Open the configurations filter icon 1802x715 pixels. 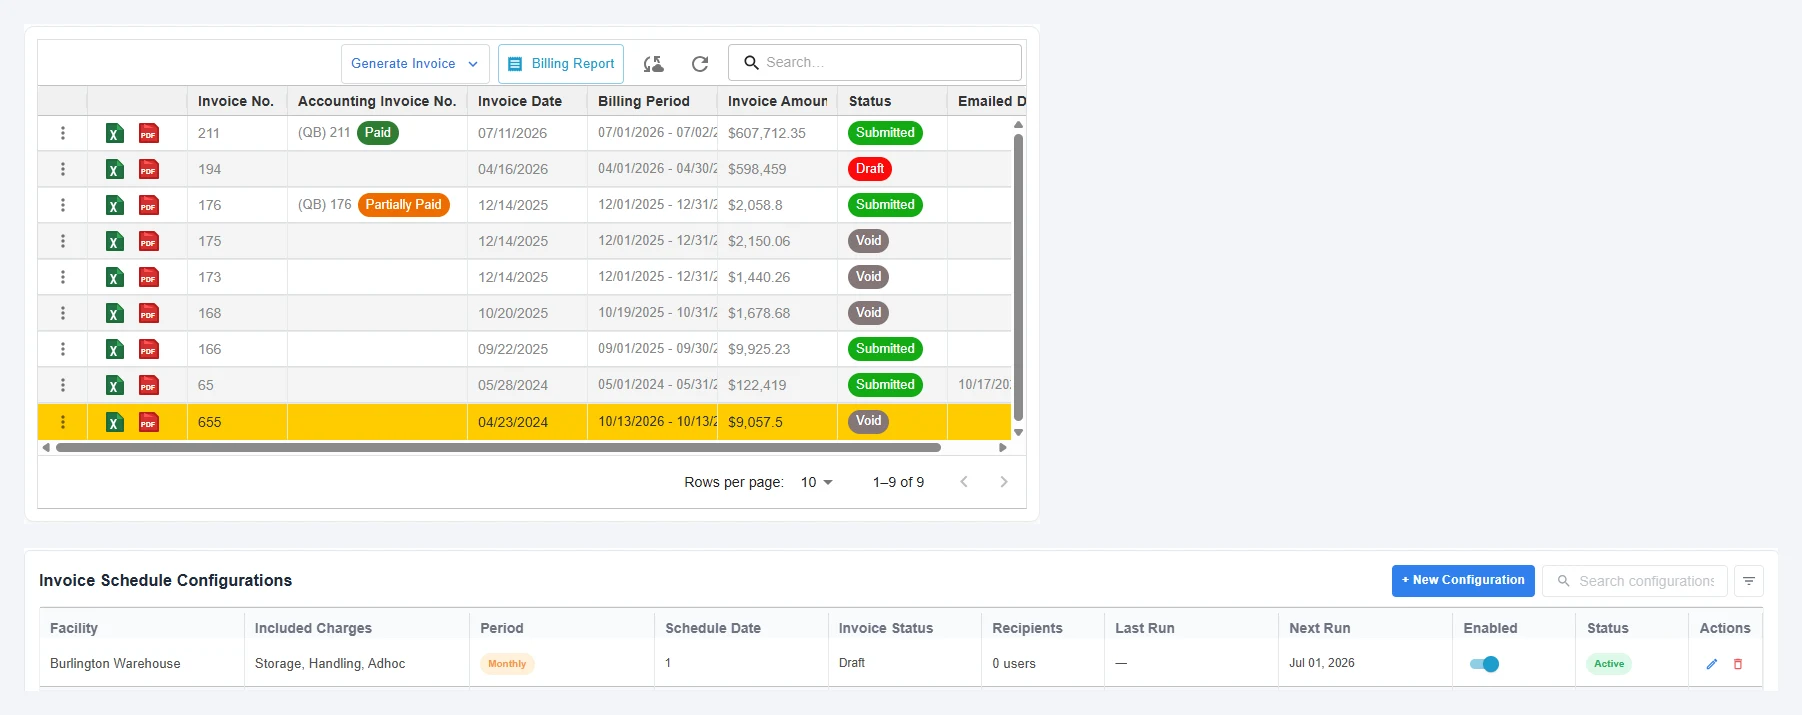[x=1749, y=581]
